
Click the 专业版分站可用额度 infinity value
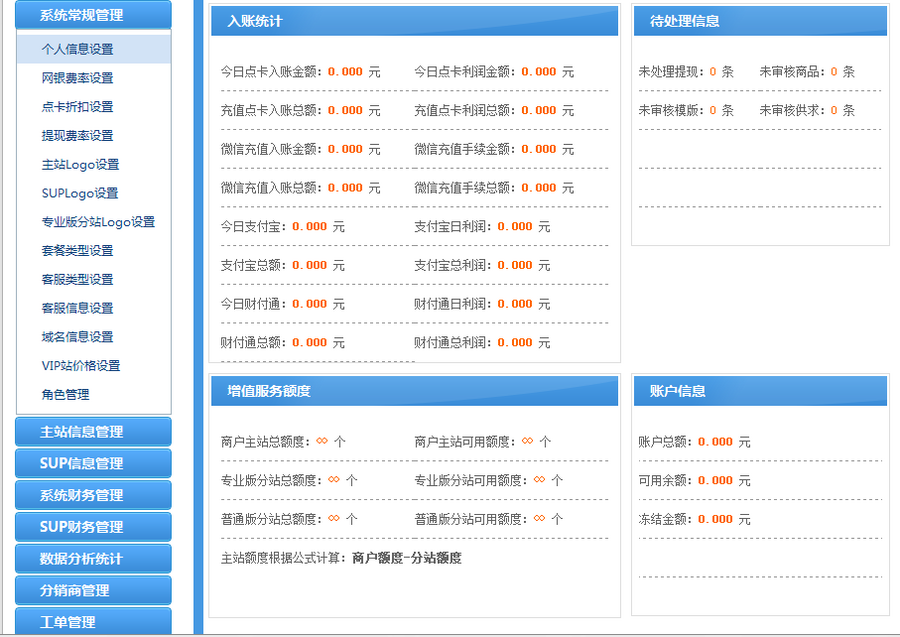pos(540,479)
